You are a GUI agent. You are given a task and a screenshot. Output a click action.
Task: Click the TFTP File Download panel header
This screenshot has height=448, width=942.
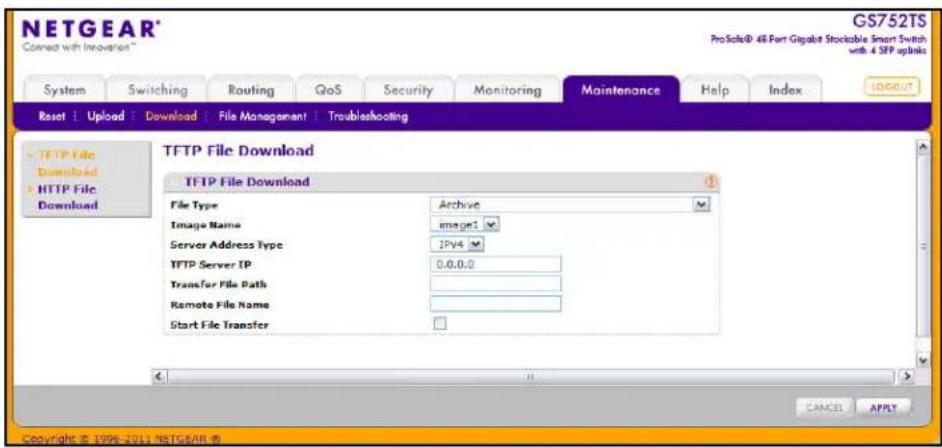[441, 182]
